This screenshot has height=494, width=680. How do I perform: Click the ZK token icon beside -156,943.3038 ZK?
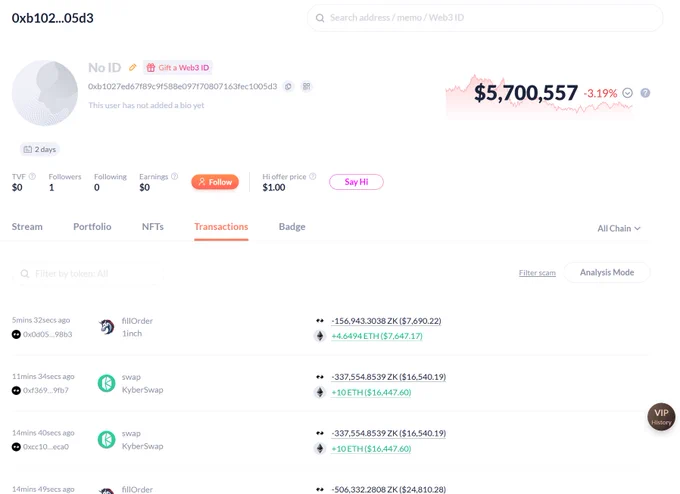coord(320,321)
